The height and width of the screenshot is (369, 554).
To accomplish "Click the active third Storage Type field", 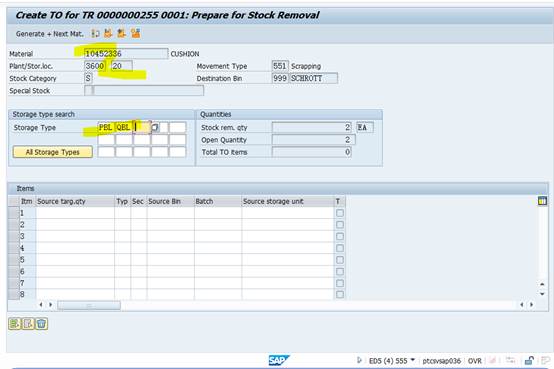I will 142,127.
